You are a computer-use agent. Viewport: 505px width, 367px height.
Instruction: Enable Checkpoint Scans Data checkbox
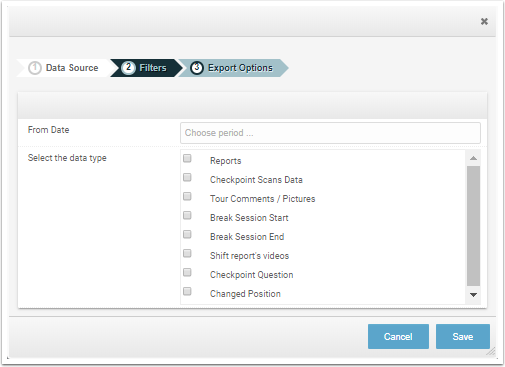(x=187, y=177)
